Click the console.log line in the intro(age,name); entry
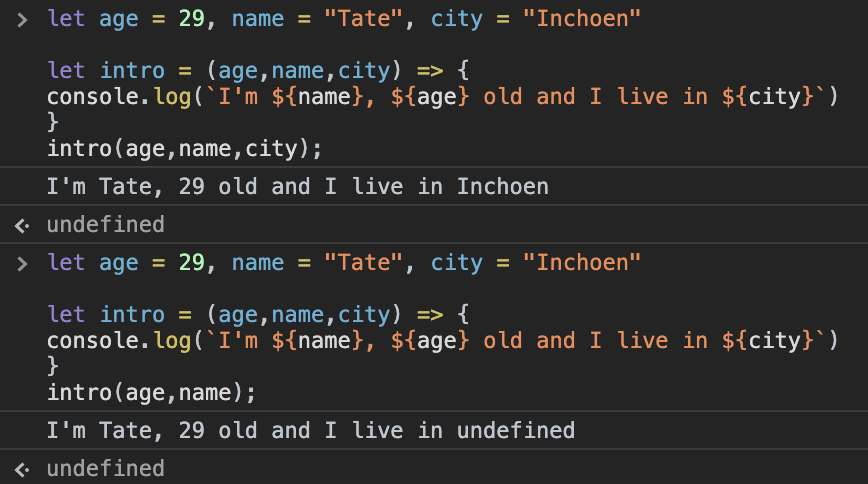This screenshot has height=484, width=868. 443,341
